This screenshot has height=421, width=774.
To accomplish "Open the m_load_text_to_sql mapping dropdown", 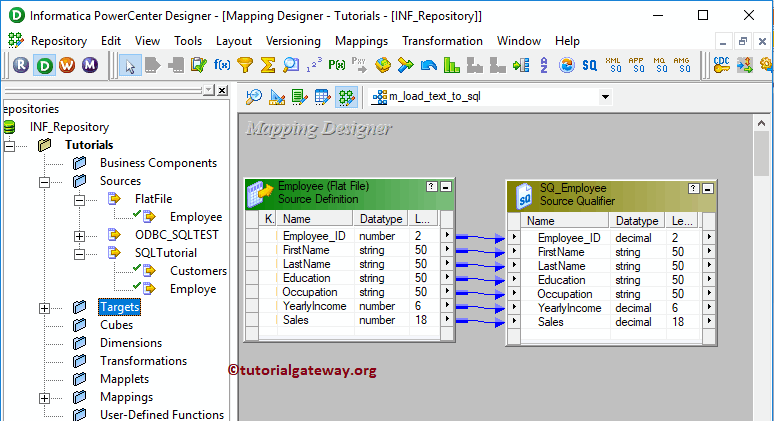I will click(605, 97).
